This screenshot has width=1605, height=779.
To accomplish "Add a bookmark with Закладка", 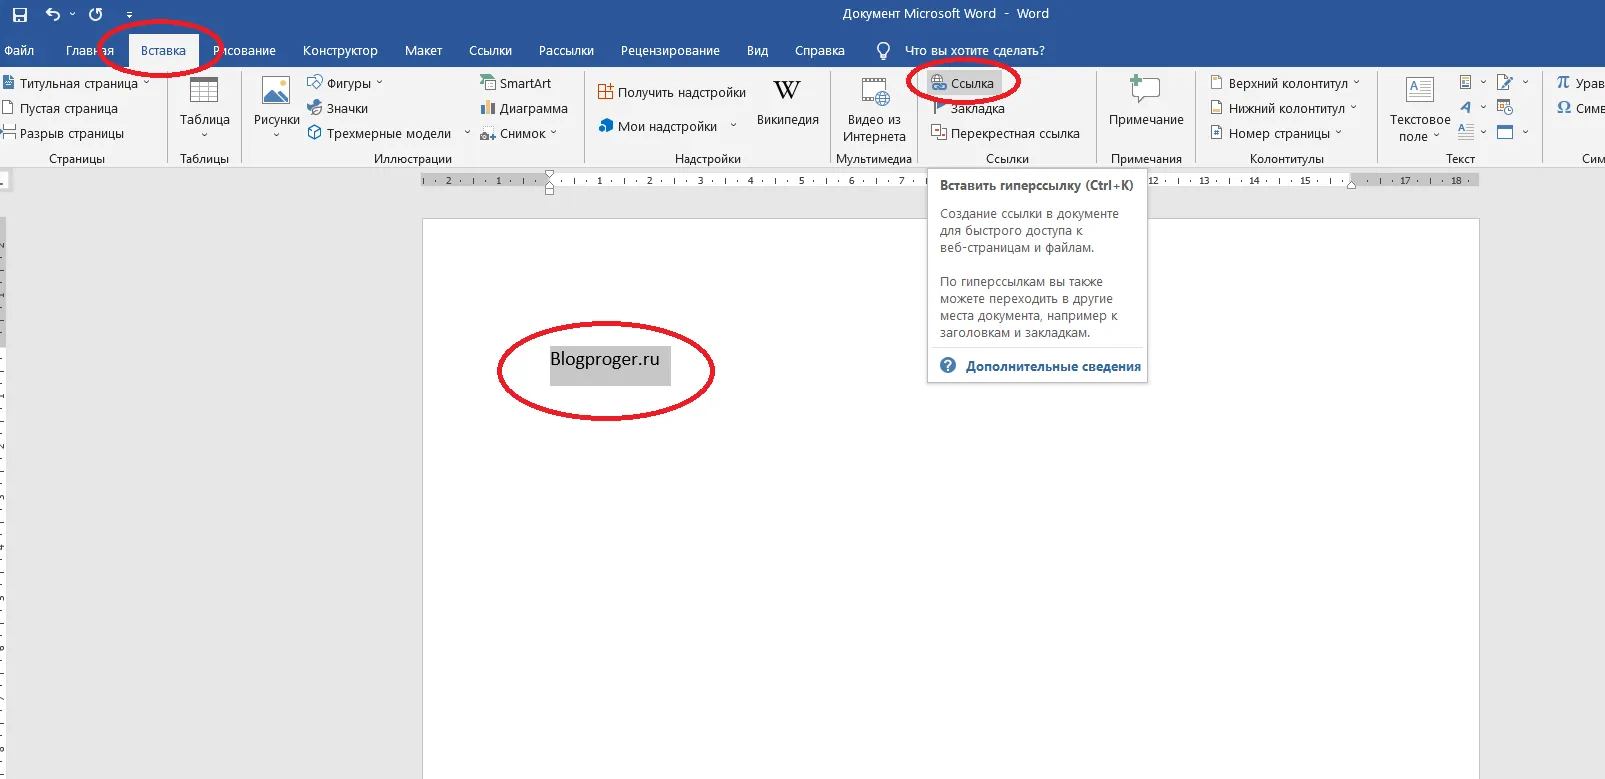I will [968, 108].
